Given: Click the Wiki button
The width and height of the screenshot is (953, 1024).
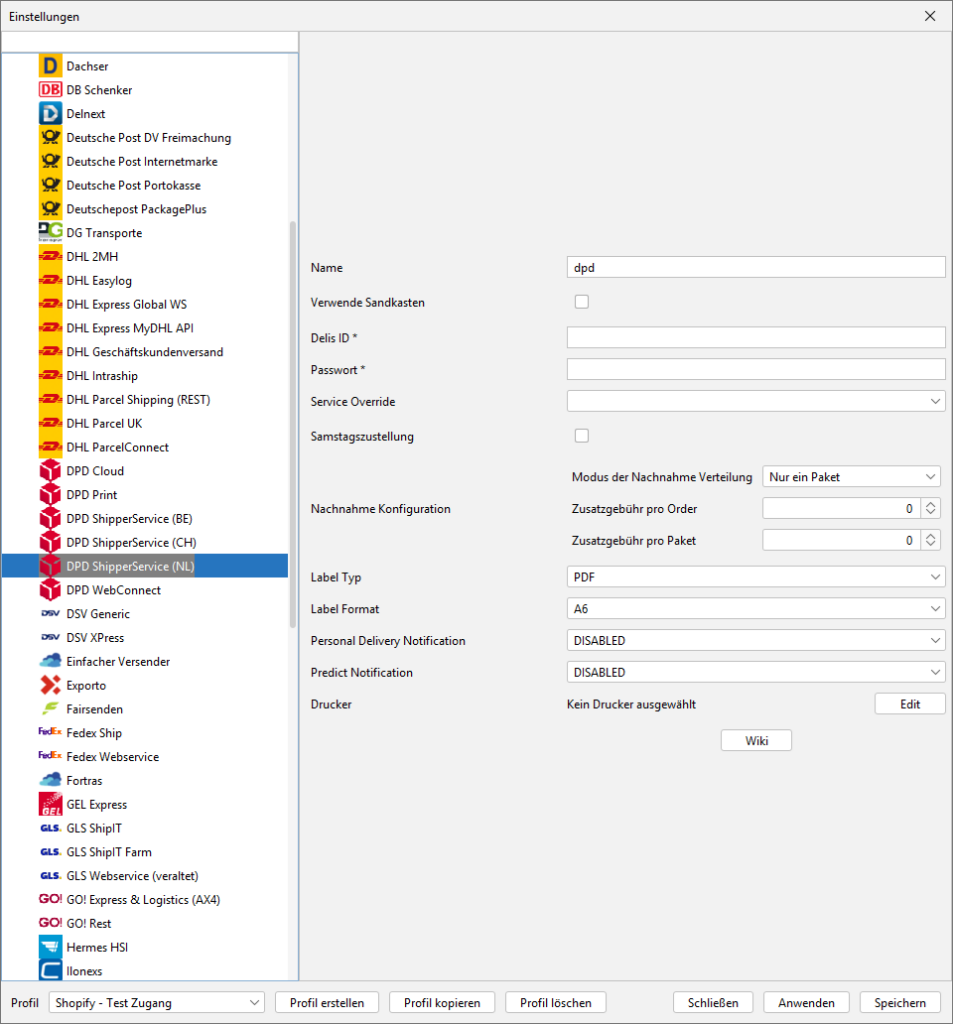Looking at the screenshot, I should point(756,740).
